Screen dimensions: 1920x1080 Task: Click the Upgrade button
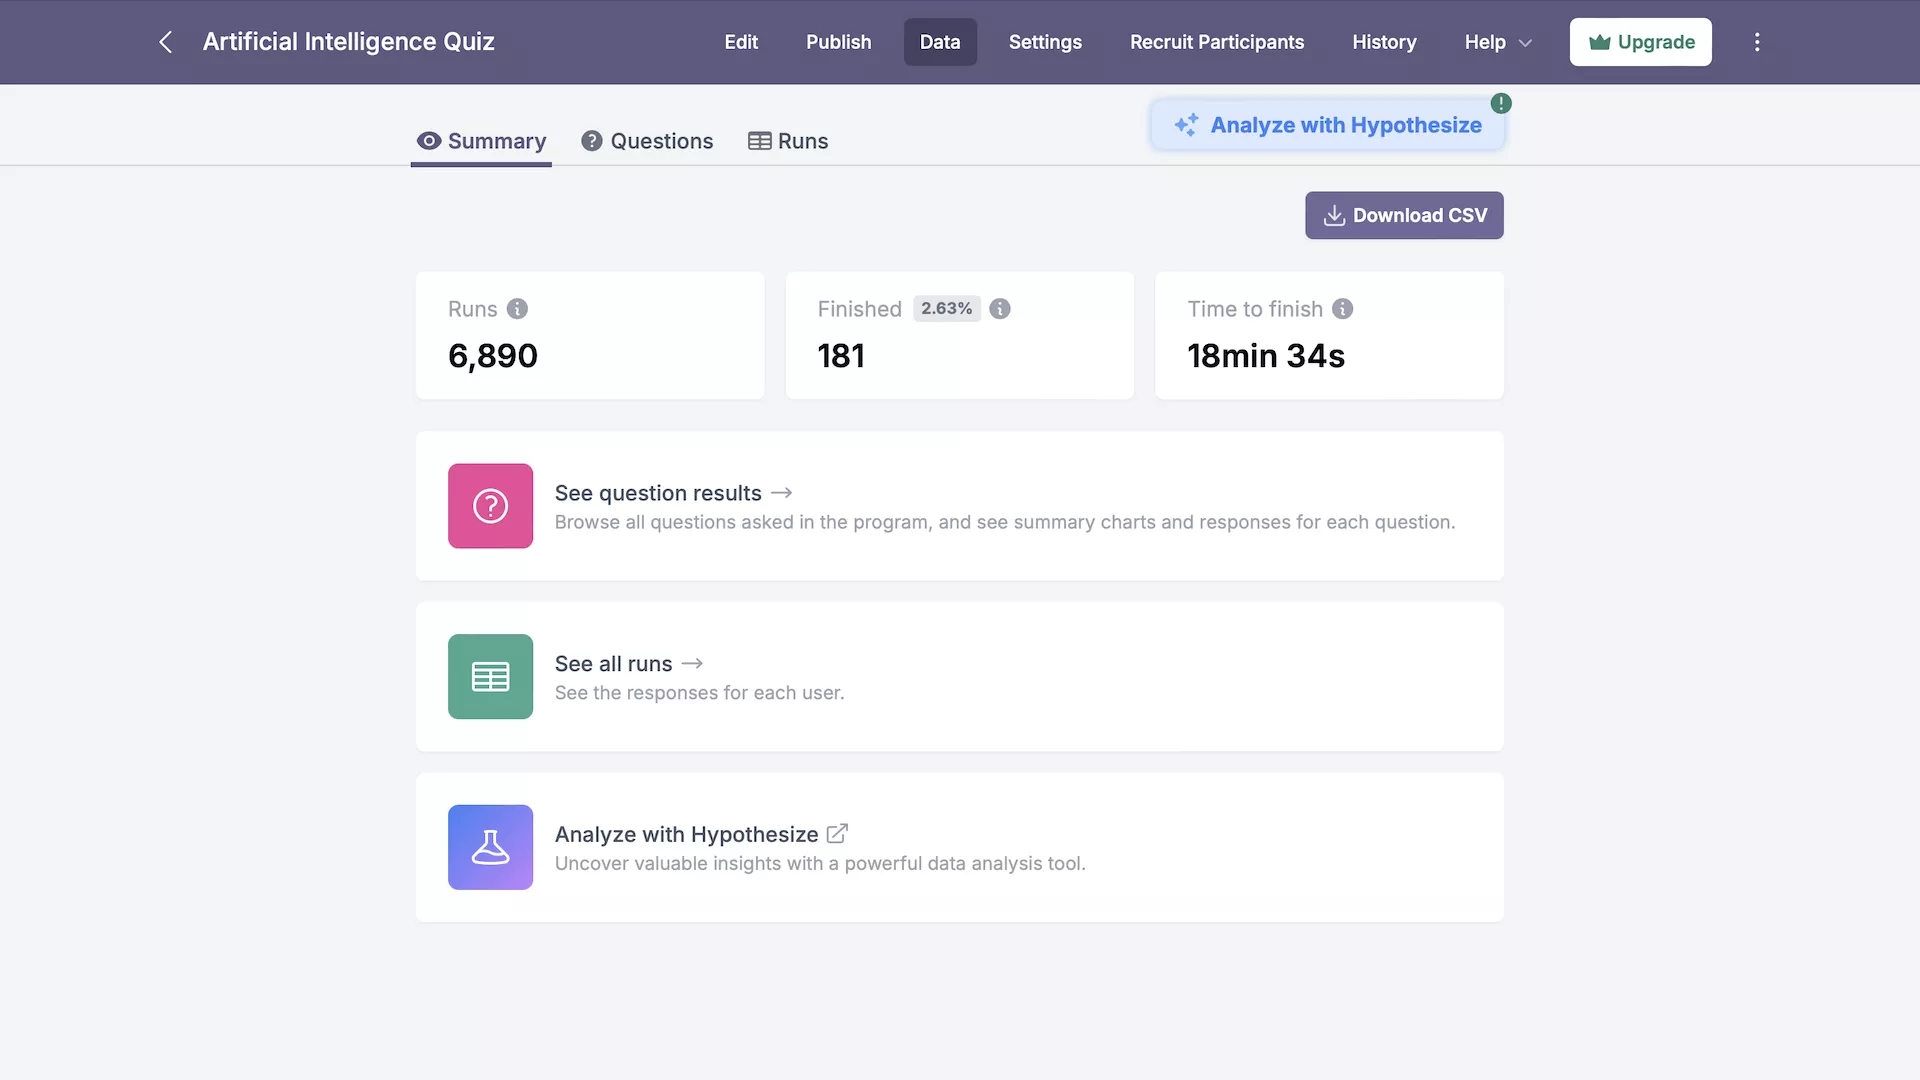(x=1640, y=42)
